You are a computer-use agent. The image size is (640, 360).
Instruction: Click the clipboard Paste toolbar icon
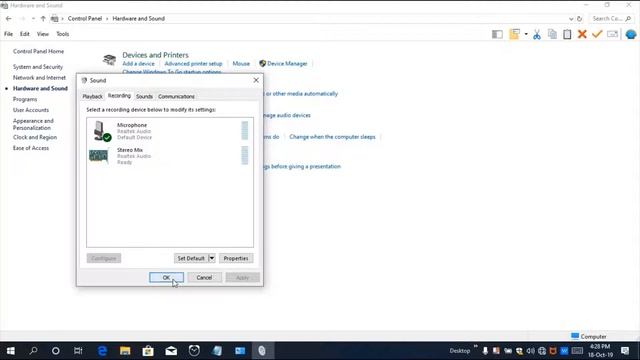(x=567, y=35)
